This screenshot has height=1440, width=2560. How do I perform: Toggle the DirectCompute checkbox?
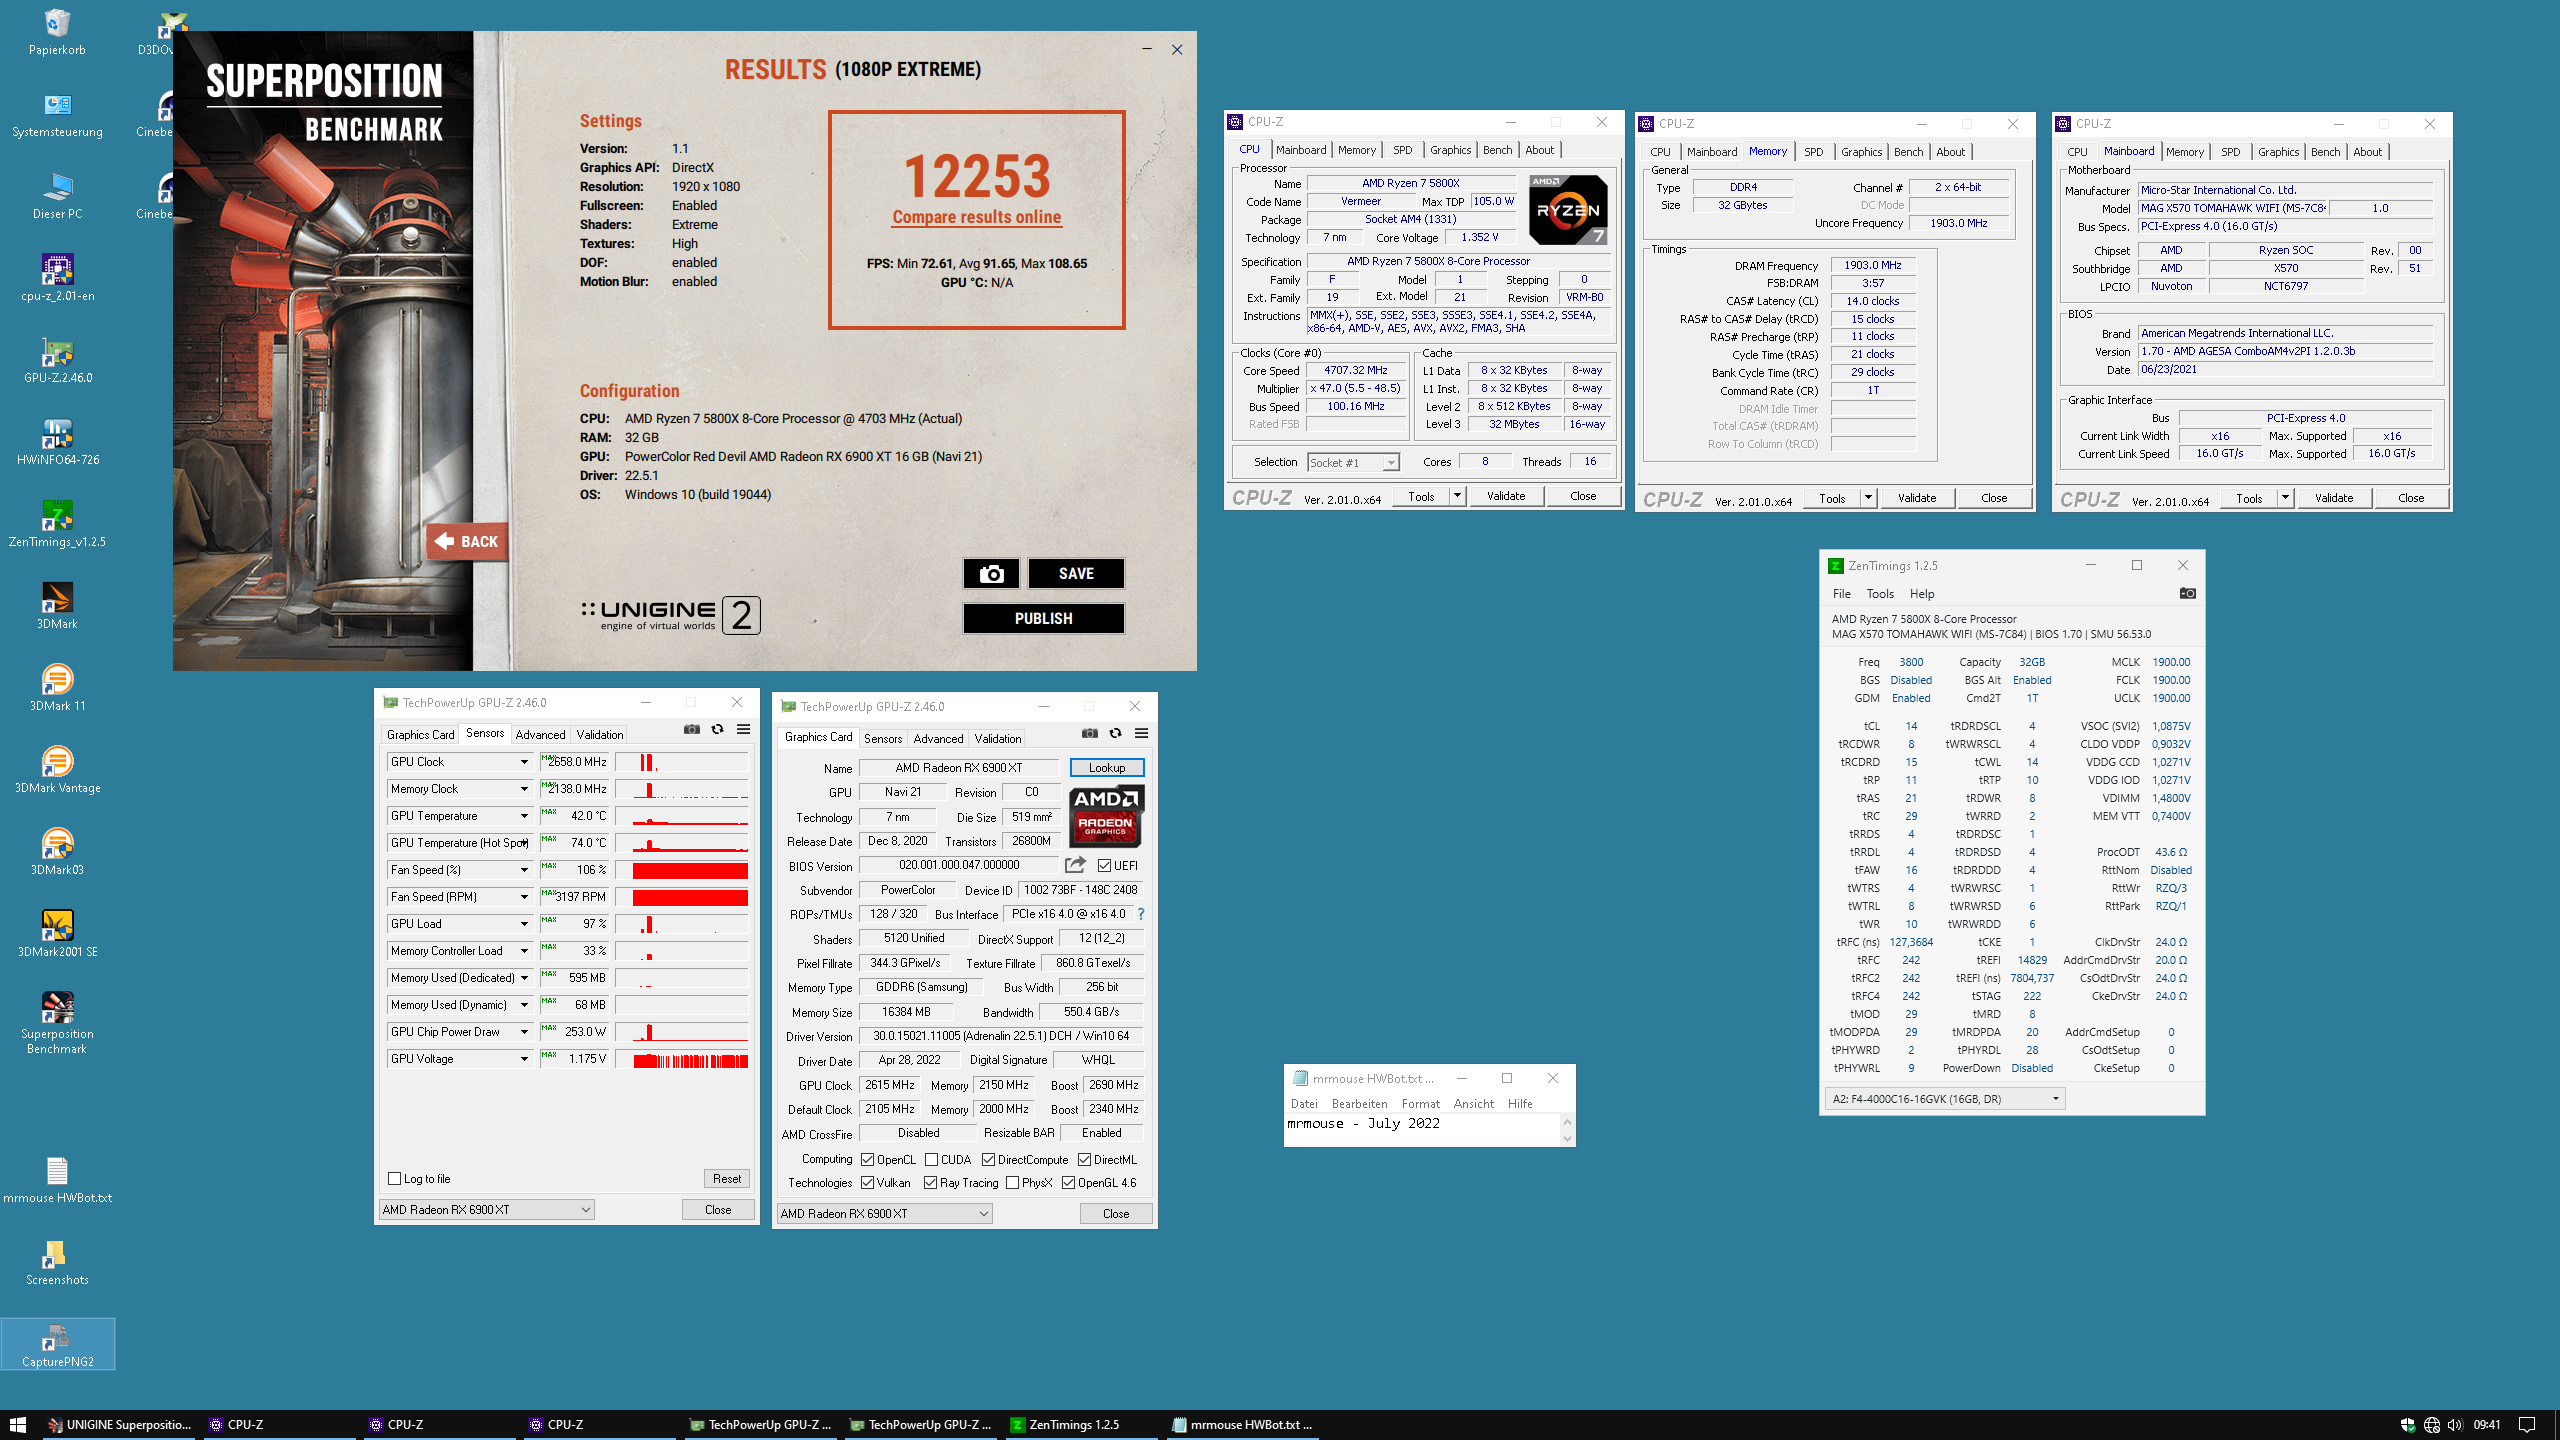point(988,1159)
